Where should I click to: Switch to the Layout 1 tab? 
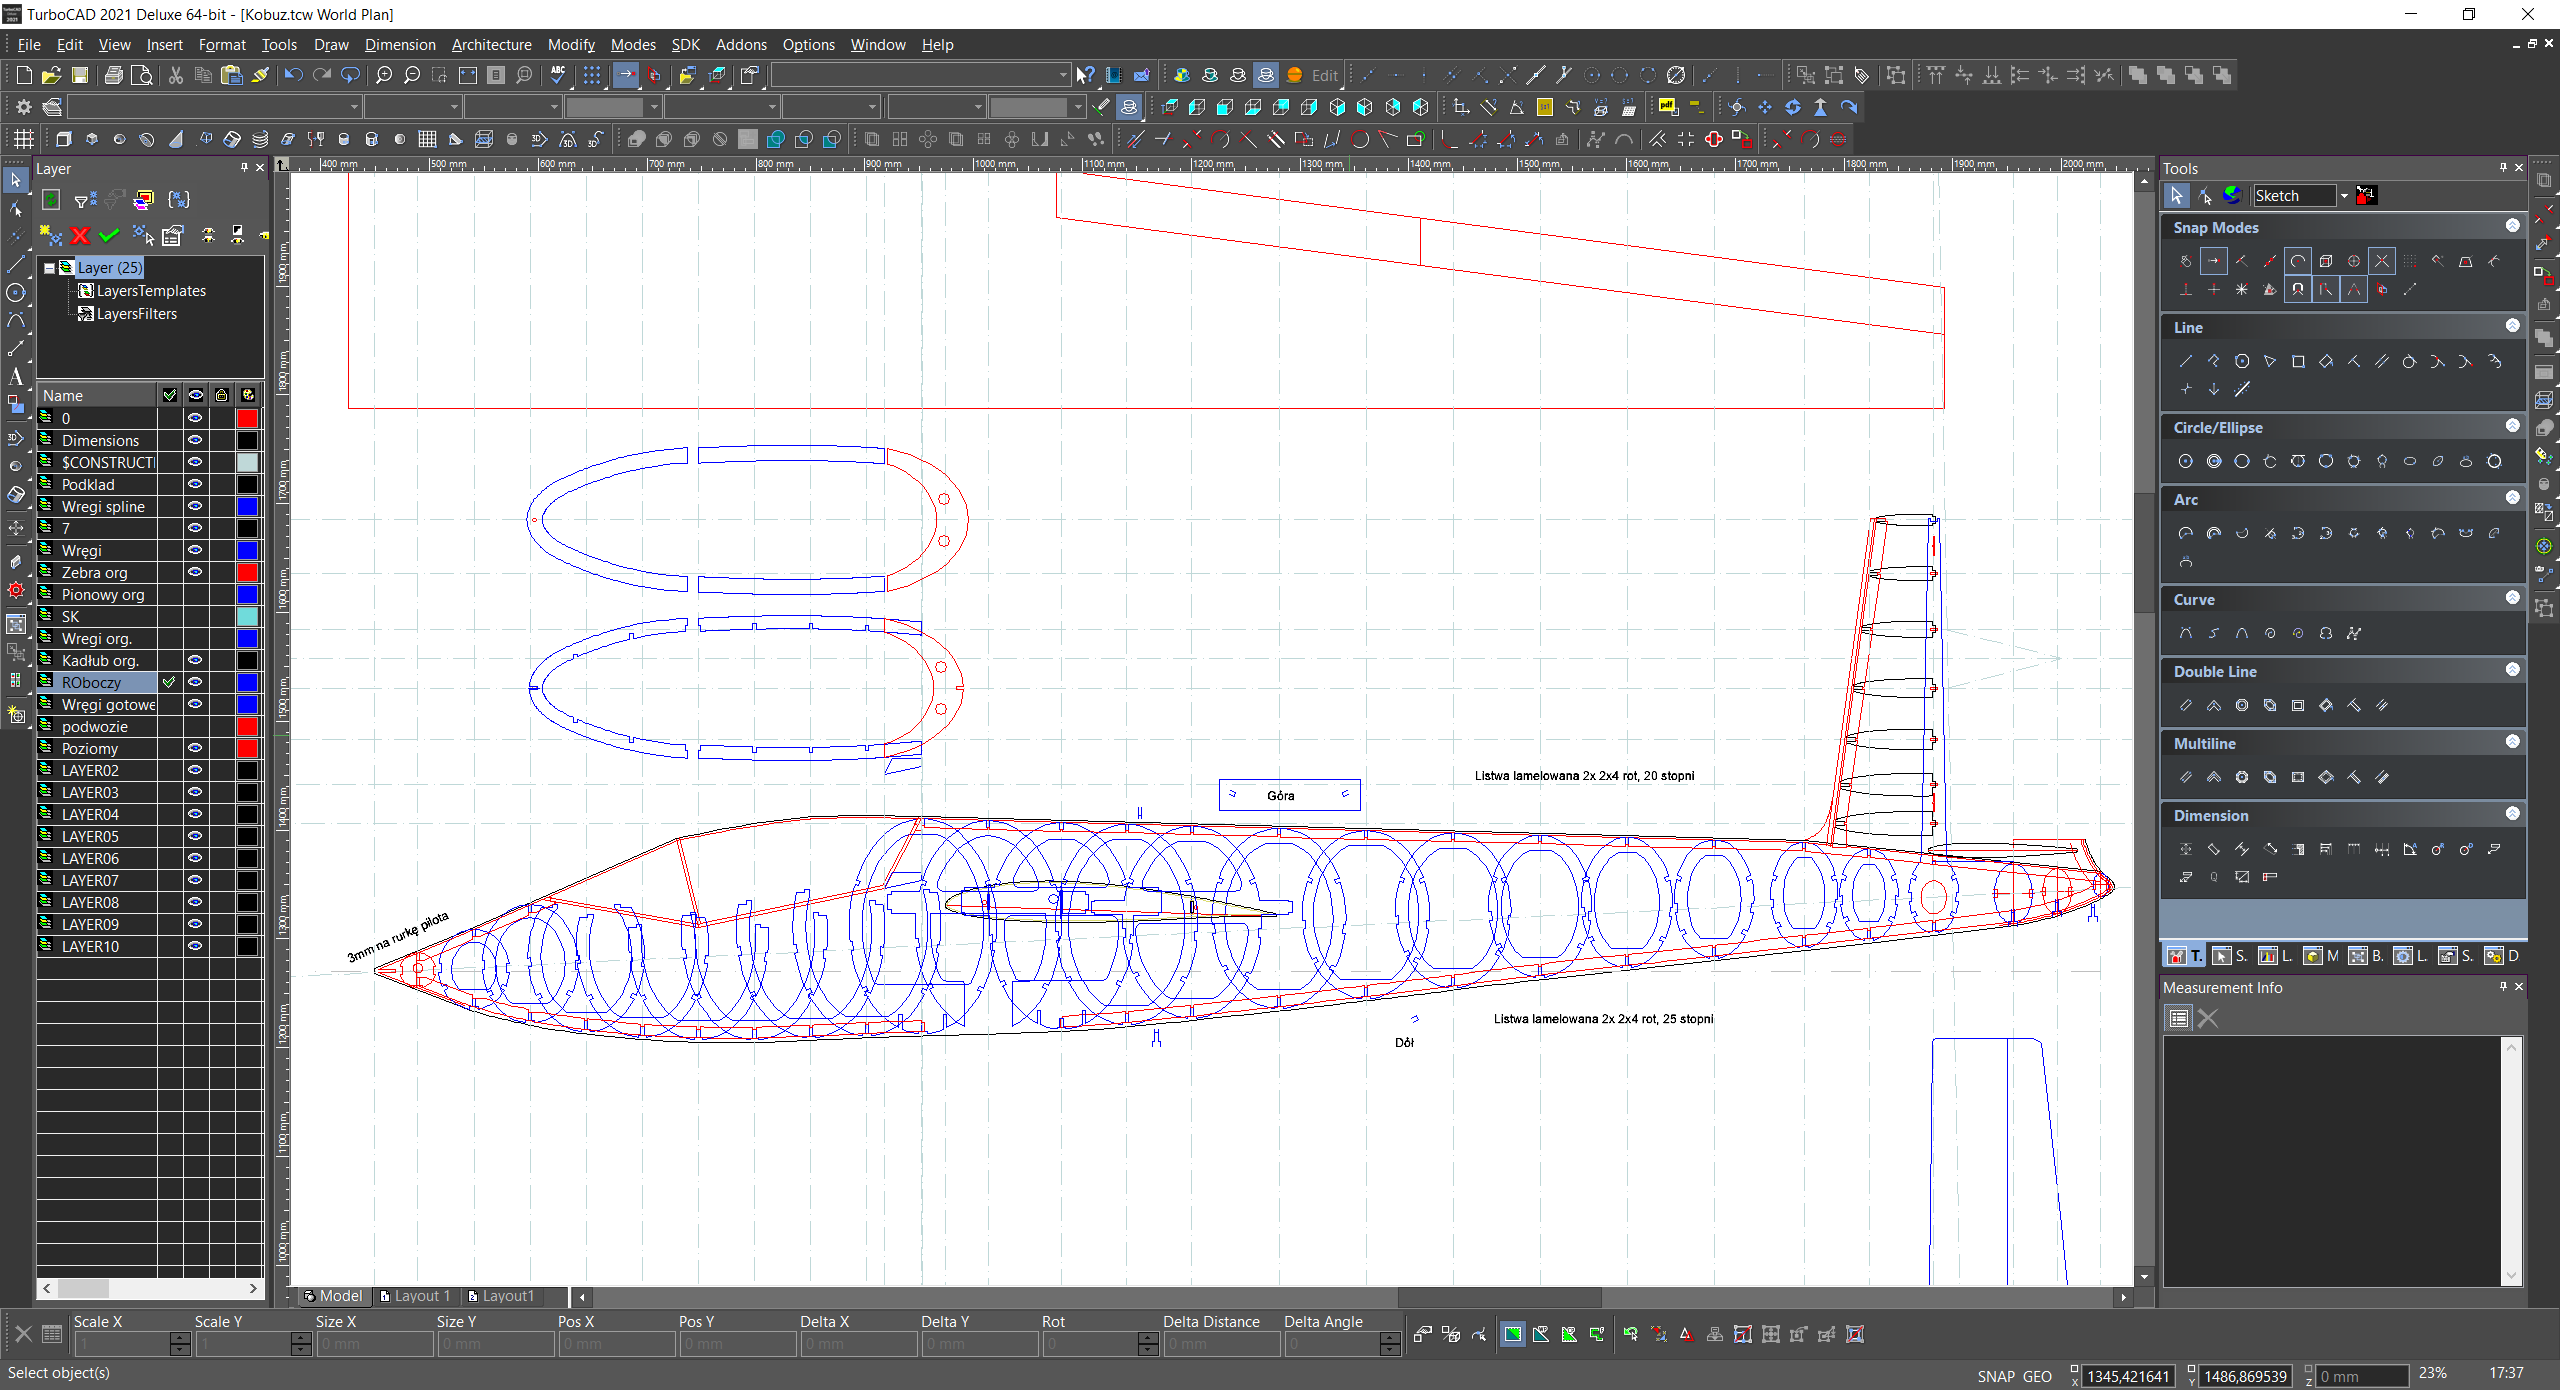[415, 1296]
